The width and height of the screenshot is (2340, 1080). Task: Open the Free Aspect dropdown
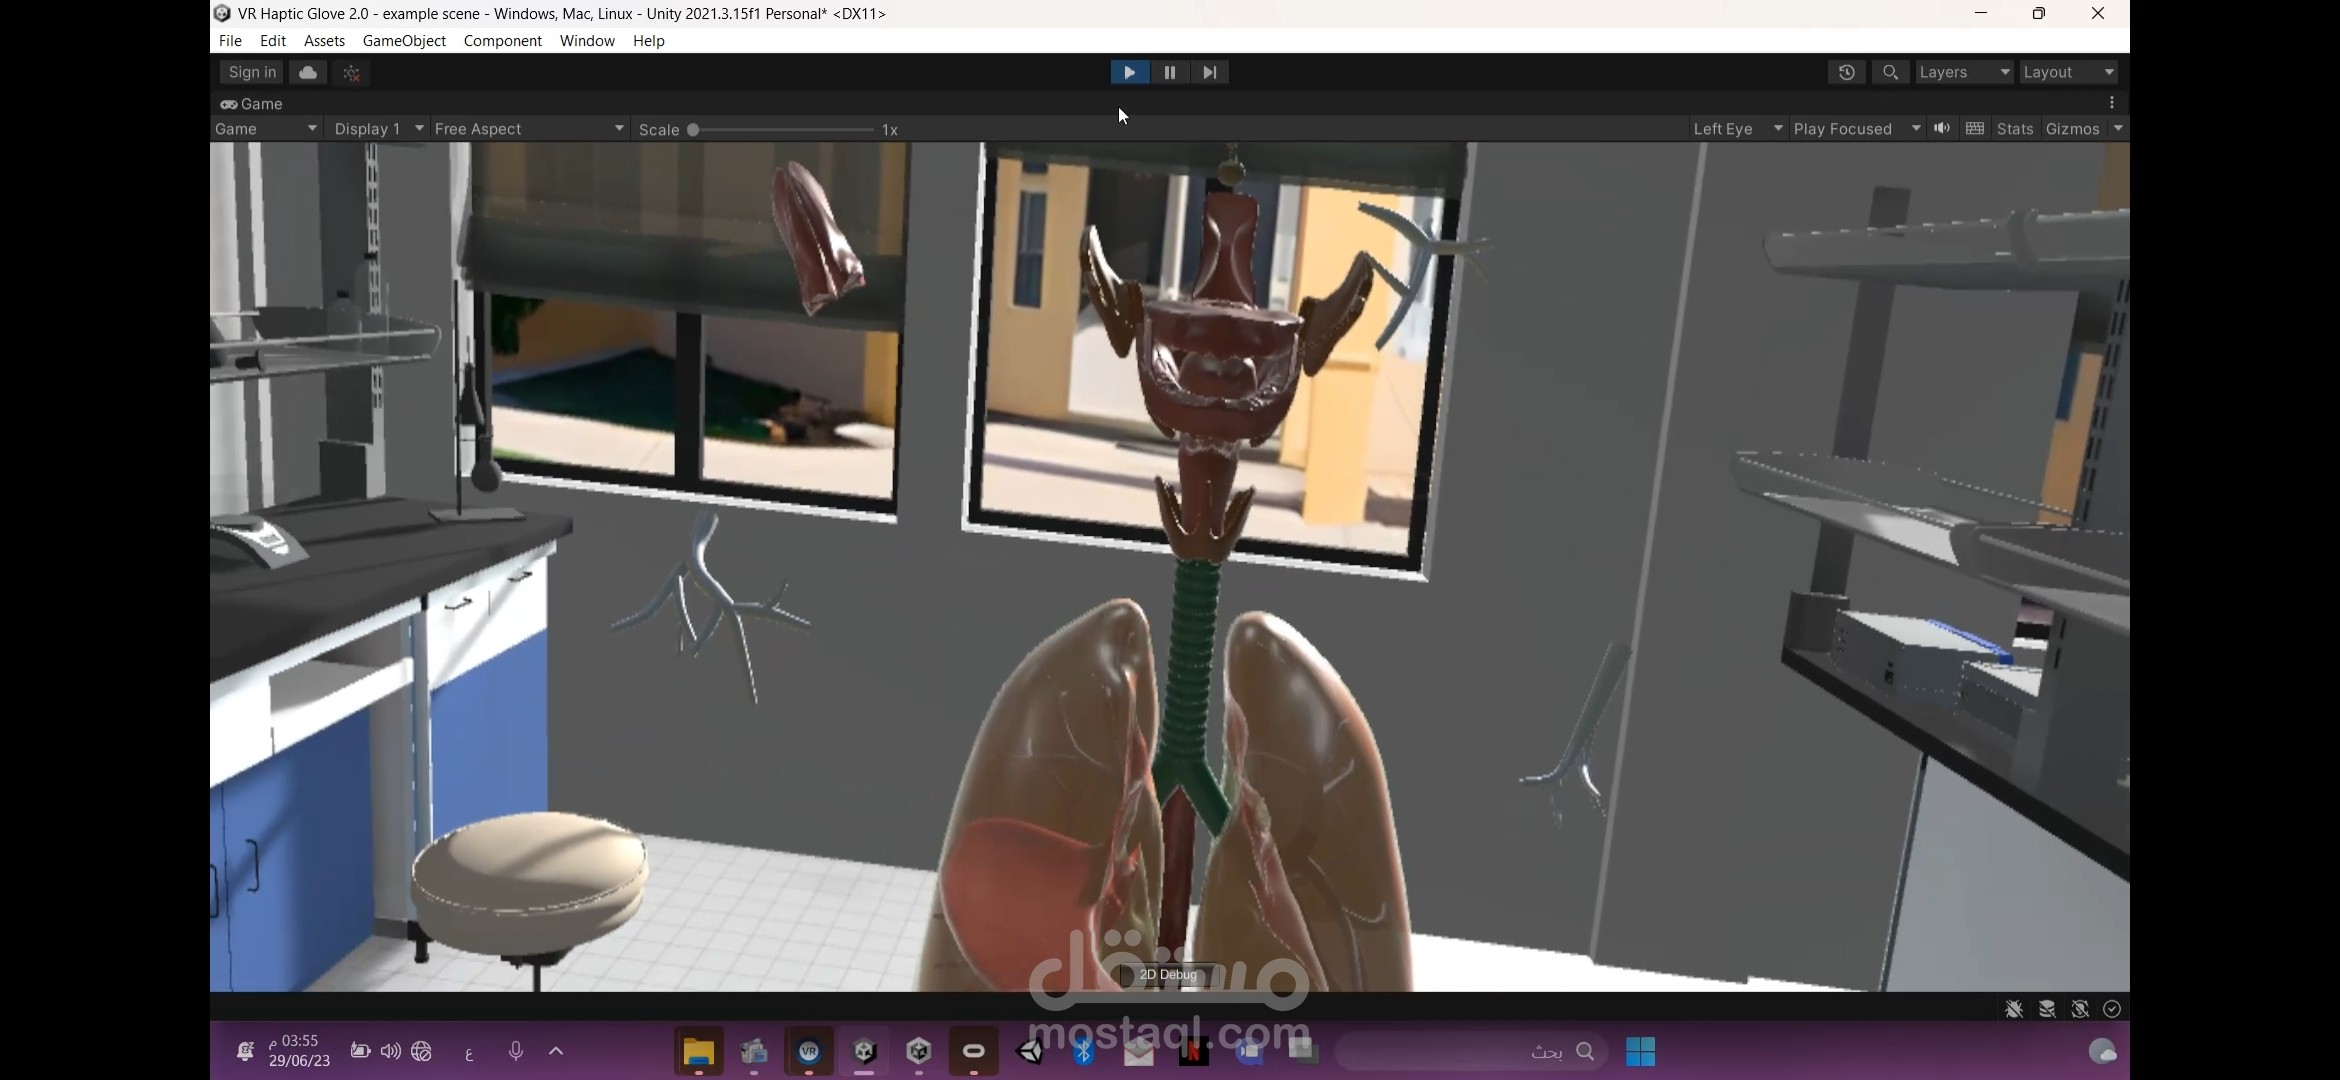point(529,129)
